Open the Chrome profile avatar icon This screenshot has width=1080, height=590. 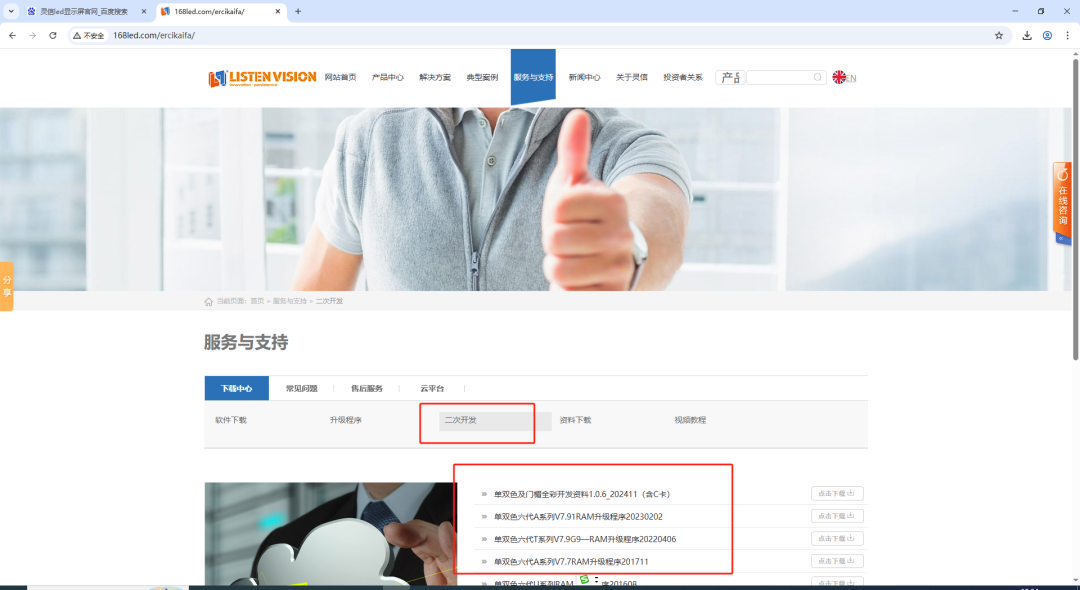click(1047, 35)
